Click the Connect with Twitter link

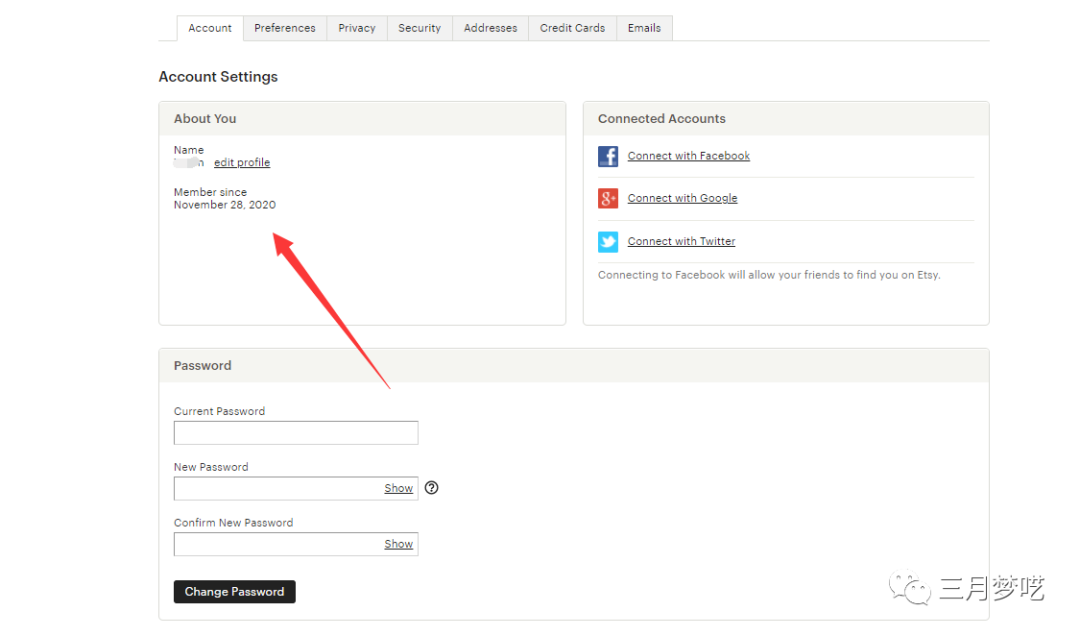681,242
